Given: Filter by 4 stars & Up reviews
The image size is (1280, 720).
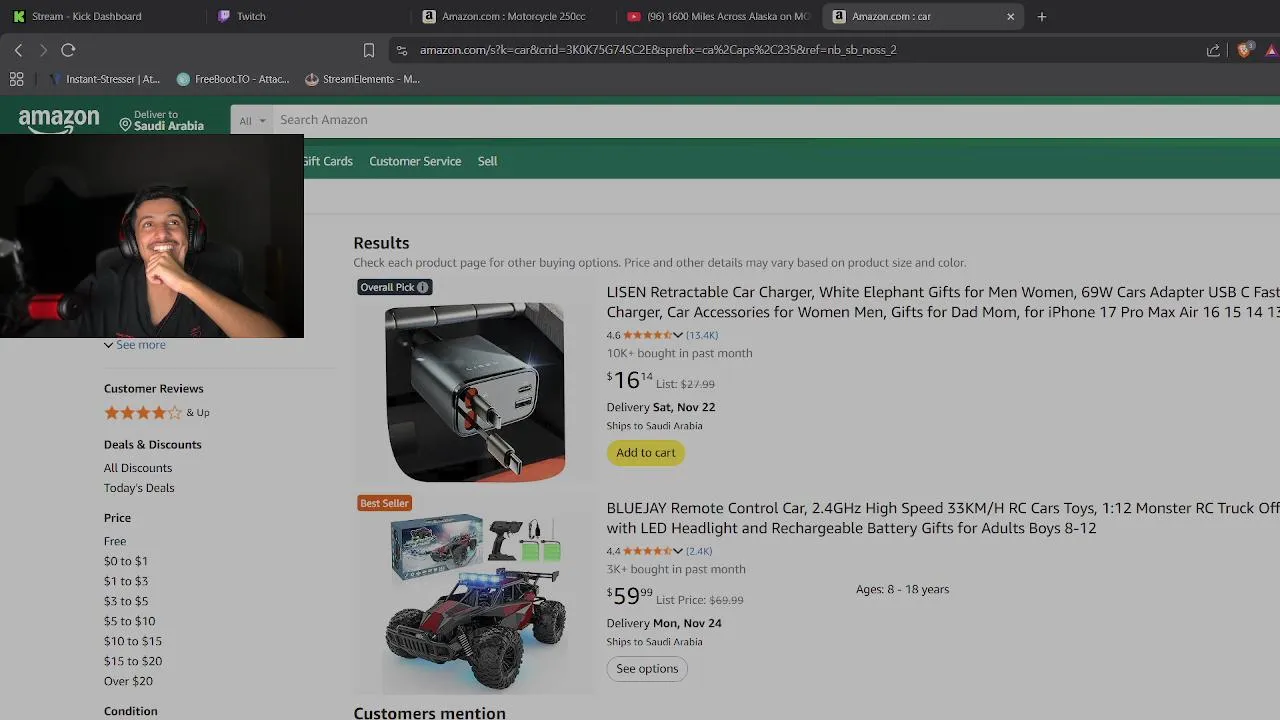Looking at the screenshot, I should pyautogui.click(x=157, y=412).
